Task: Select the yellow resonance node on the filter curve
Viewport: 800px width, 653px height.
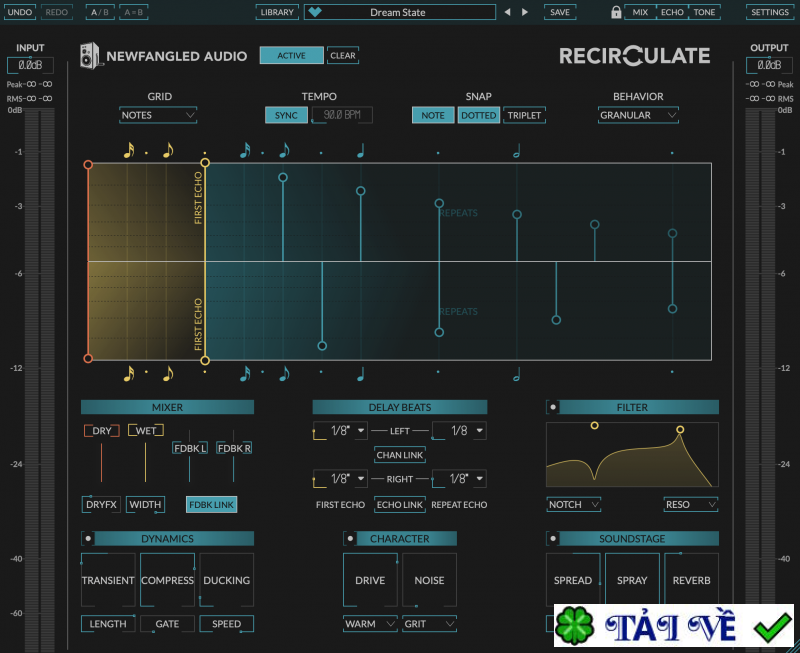Action: pyautogui.click(x=678, y=427)
